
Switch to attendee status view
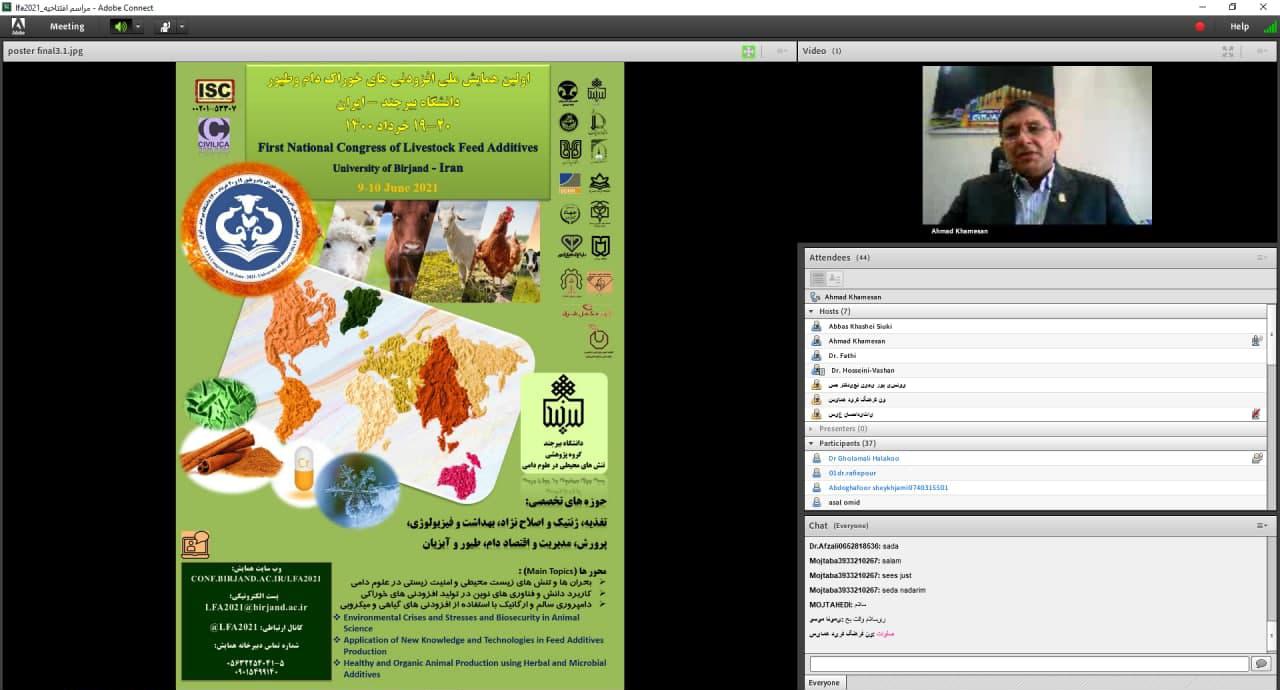coord(834,278)
